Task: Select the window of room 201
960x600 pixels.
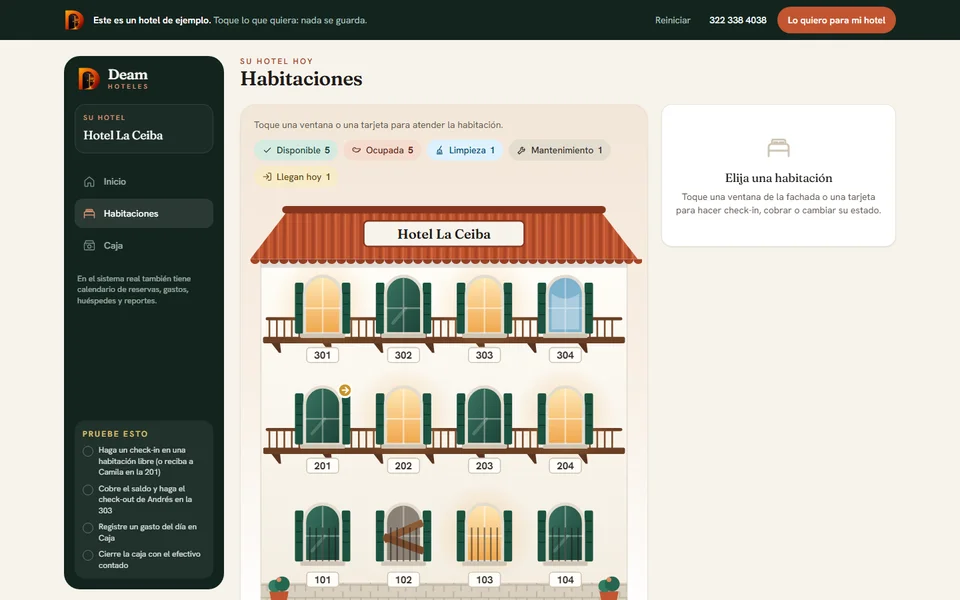Action: click(x=323, y=416)
